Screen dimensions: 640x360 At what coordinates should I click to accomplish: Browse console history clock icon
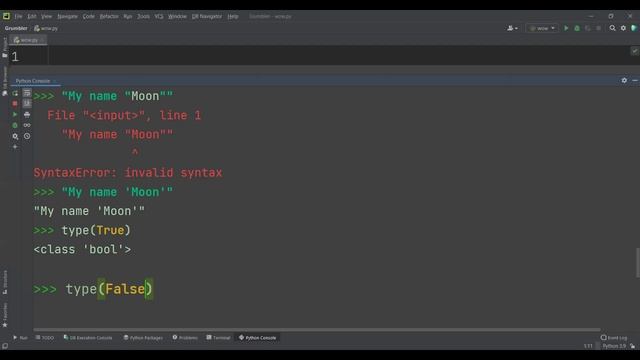point(27,136)
